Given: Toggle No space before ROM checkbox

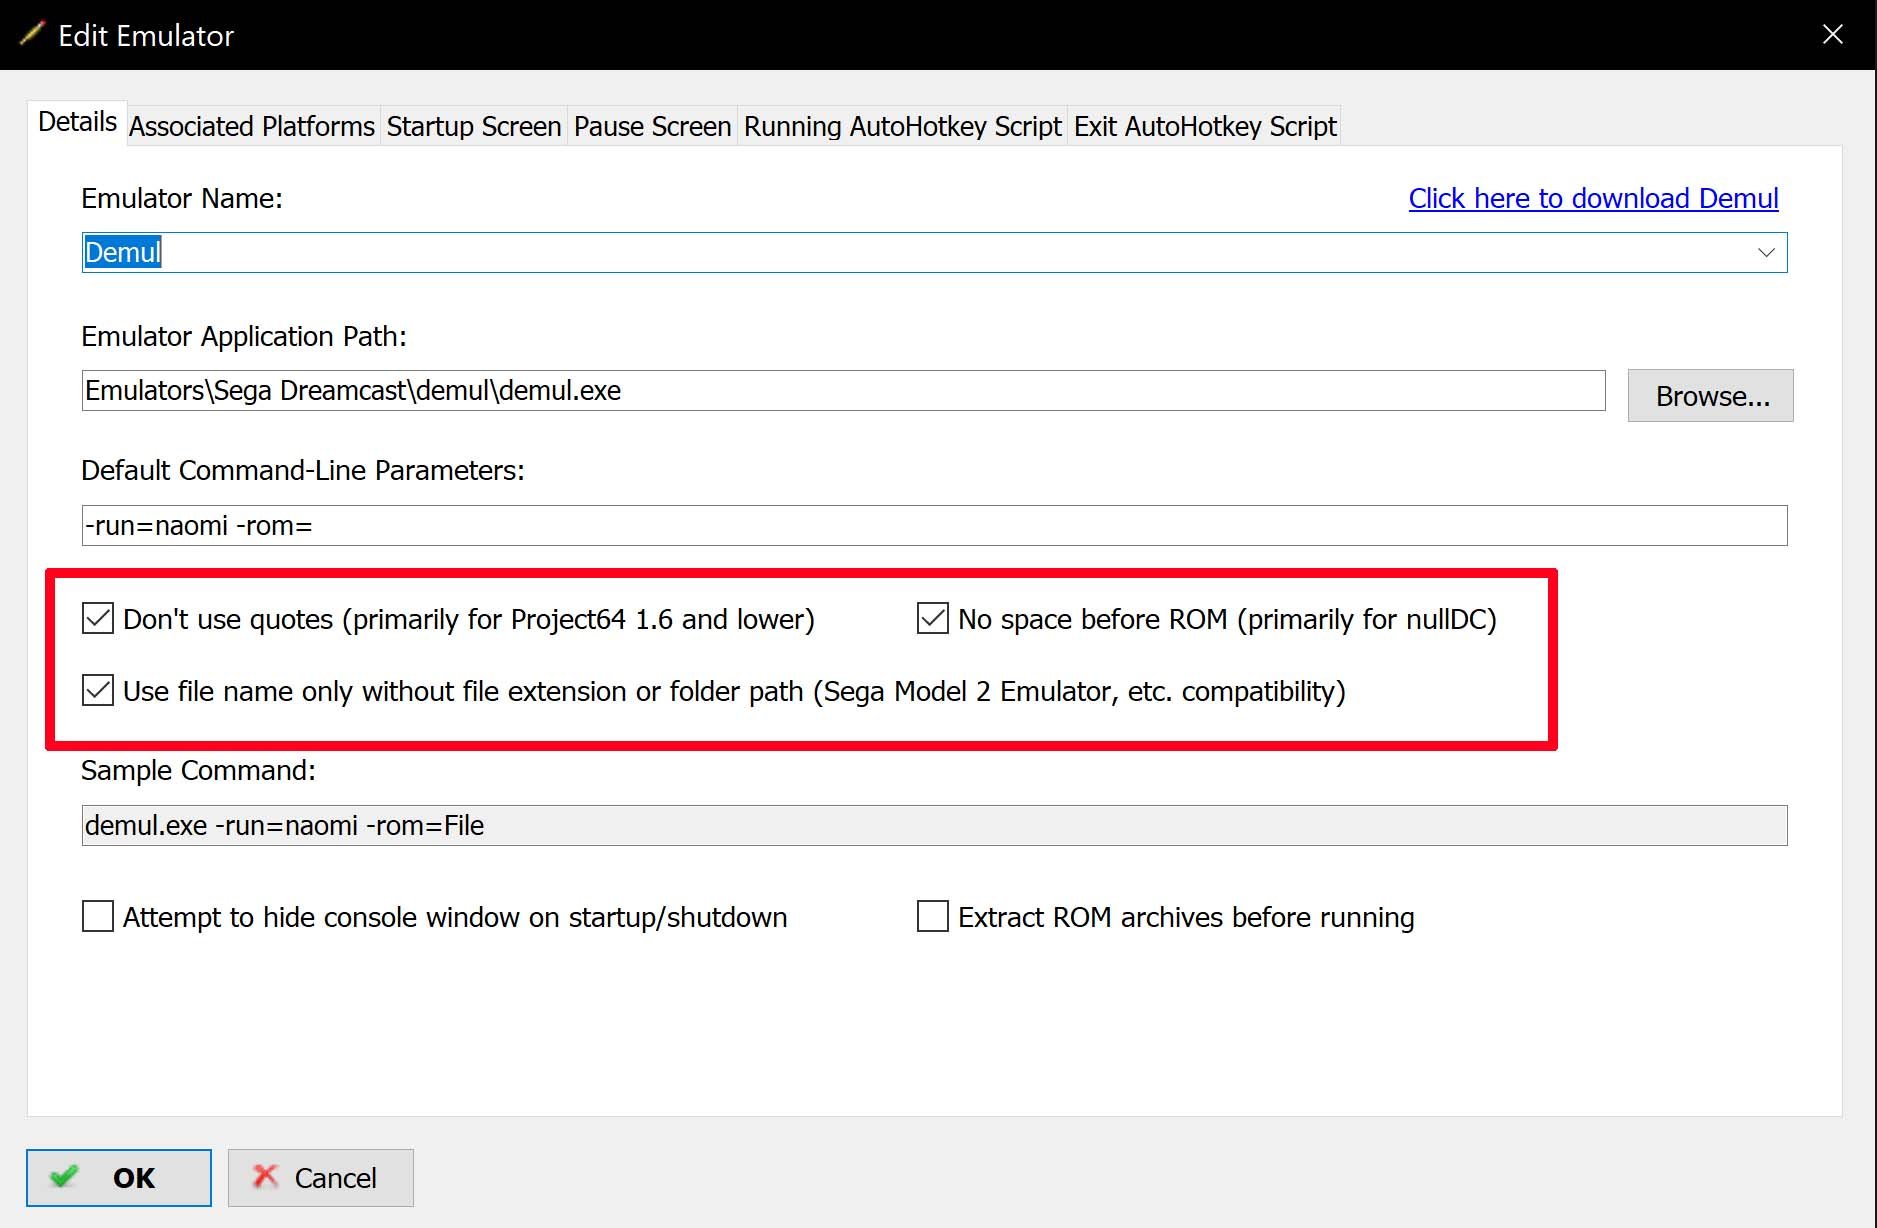Looking at the screenshot, I should [933, 619].
